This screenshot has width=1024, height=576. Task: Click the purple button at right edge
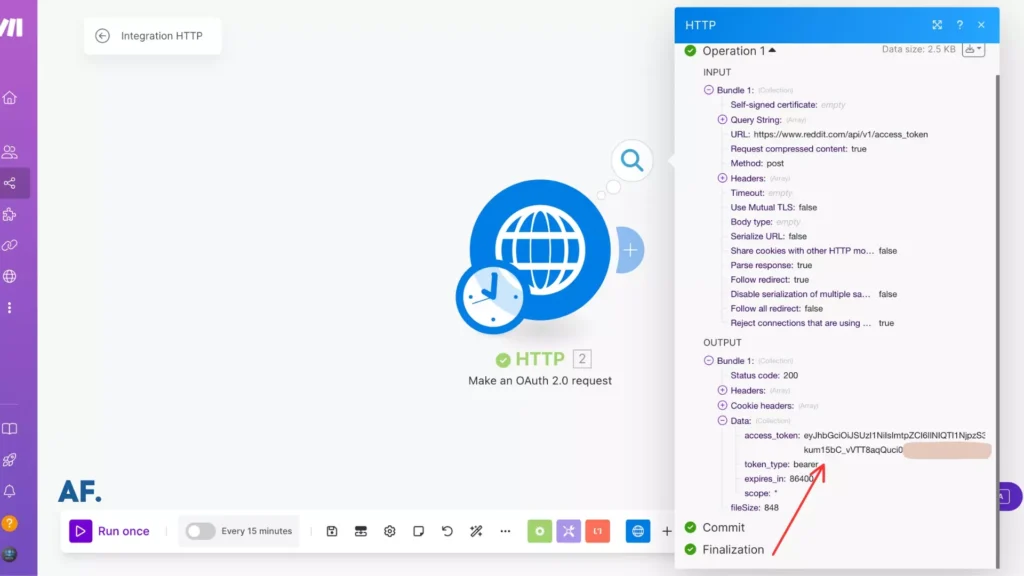(1010, 497)
